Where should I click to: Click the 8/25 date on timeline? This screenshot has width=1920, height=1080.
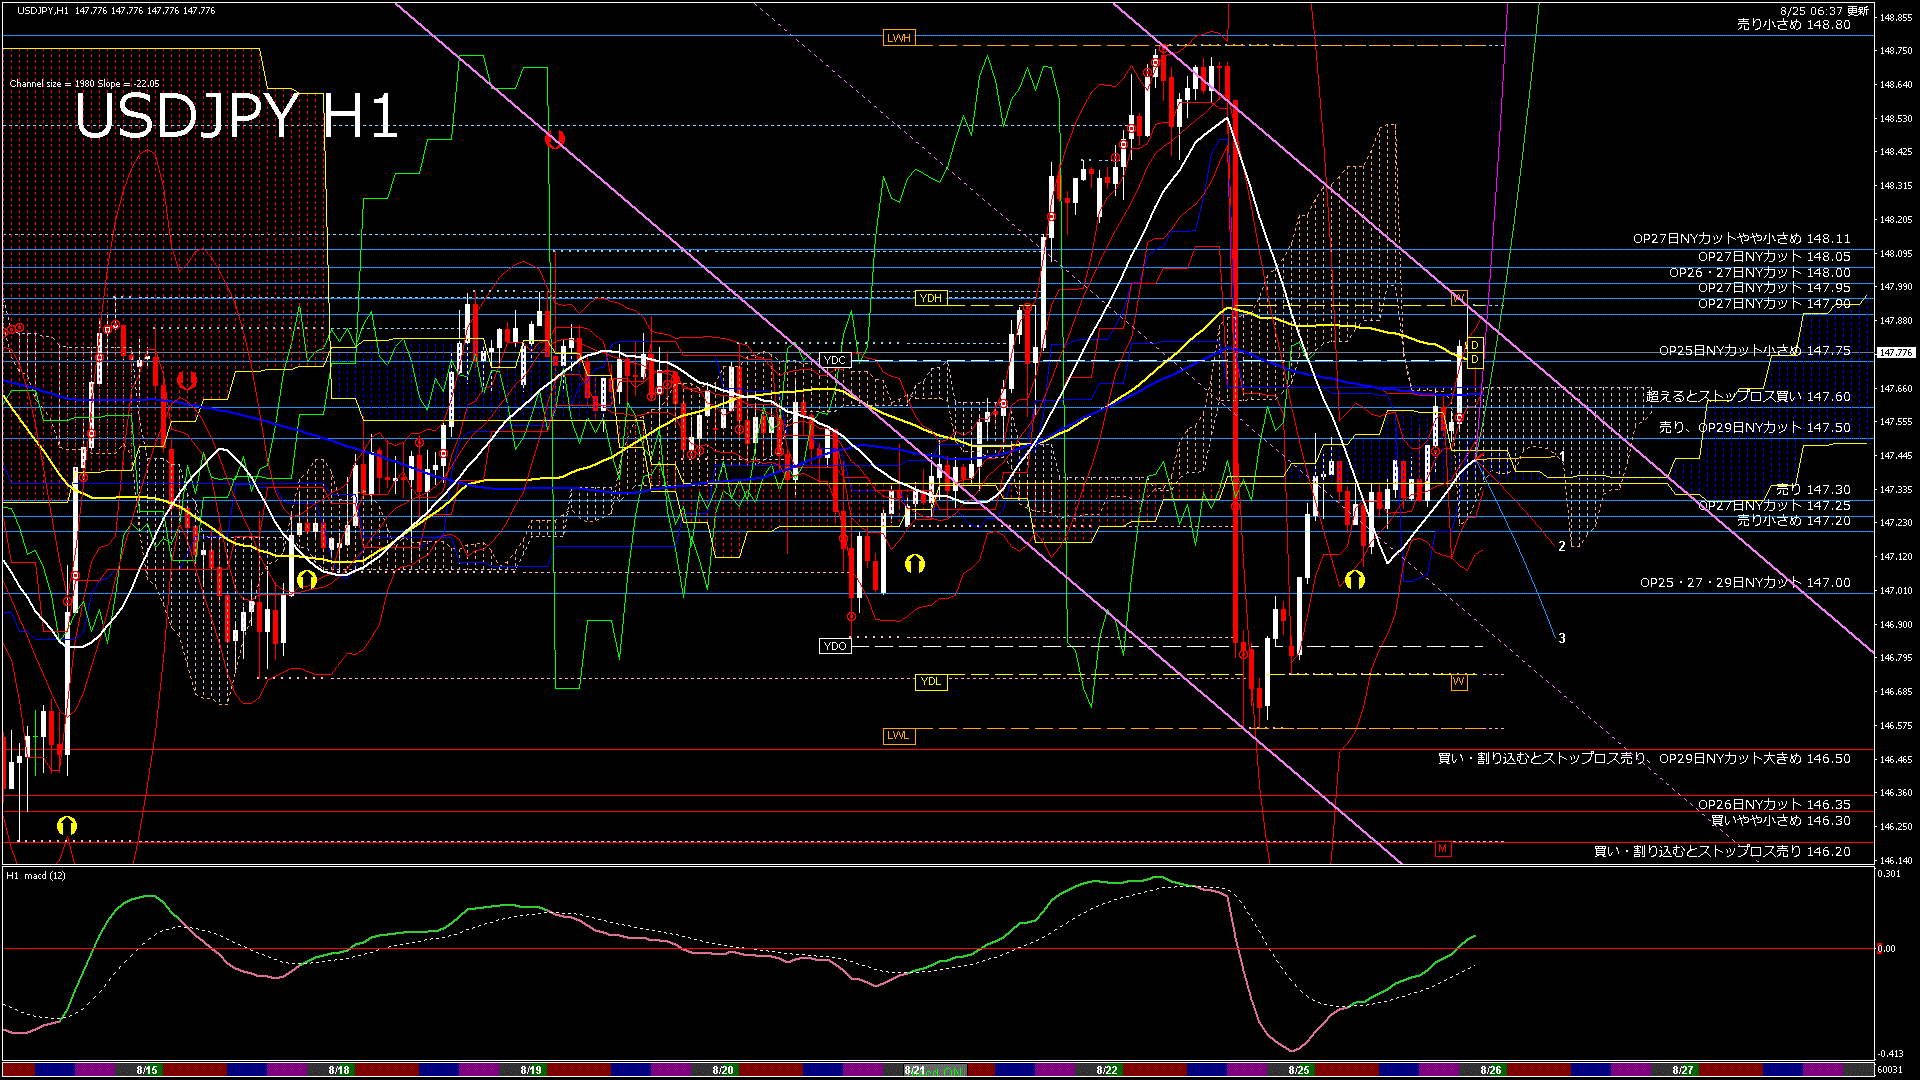(1299, 1070)
